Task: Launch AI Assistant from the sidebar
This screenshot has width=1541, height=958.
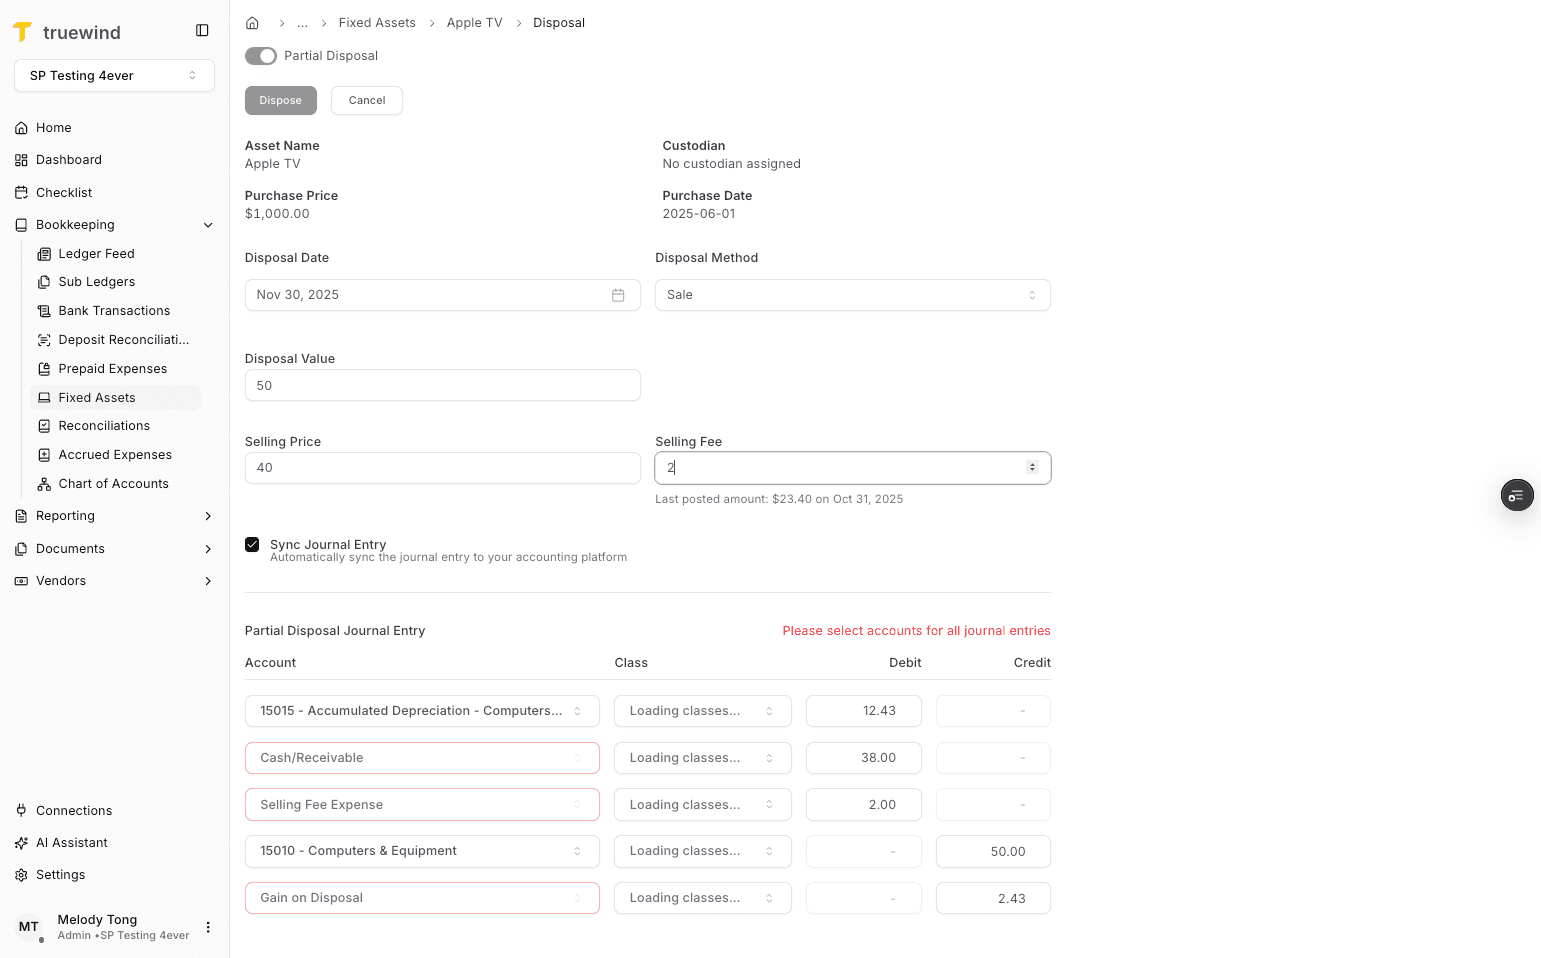Action: click(71, 842)
